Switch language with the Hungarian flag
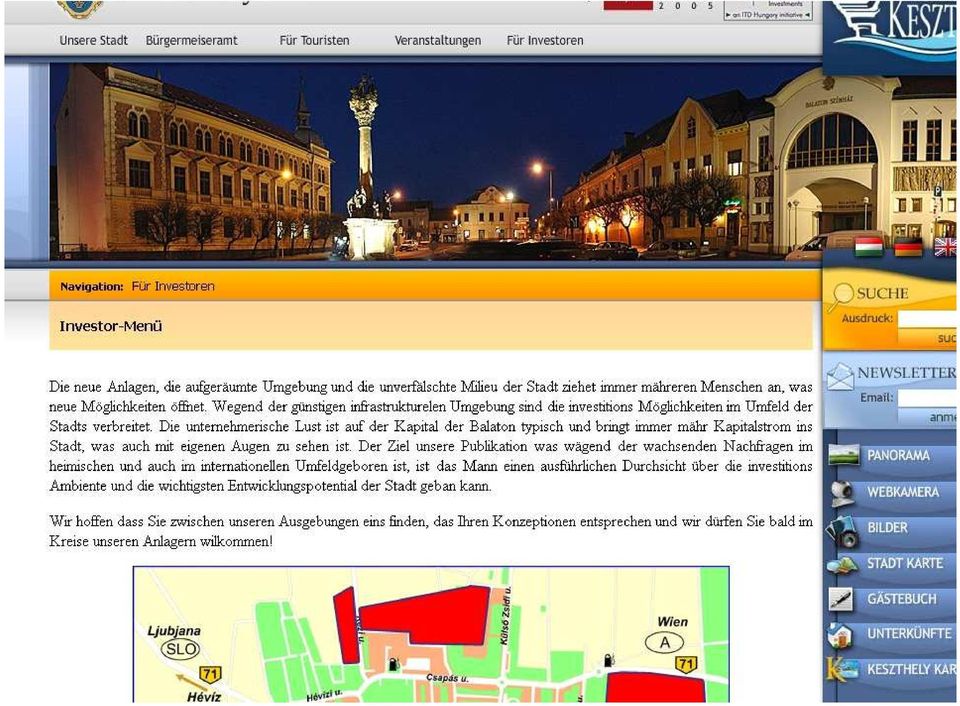Viewport: 960px width, 706px height. point(869,247)
